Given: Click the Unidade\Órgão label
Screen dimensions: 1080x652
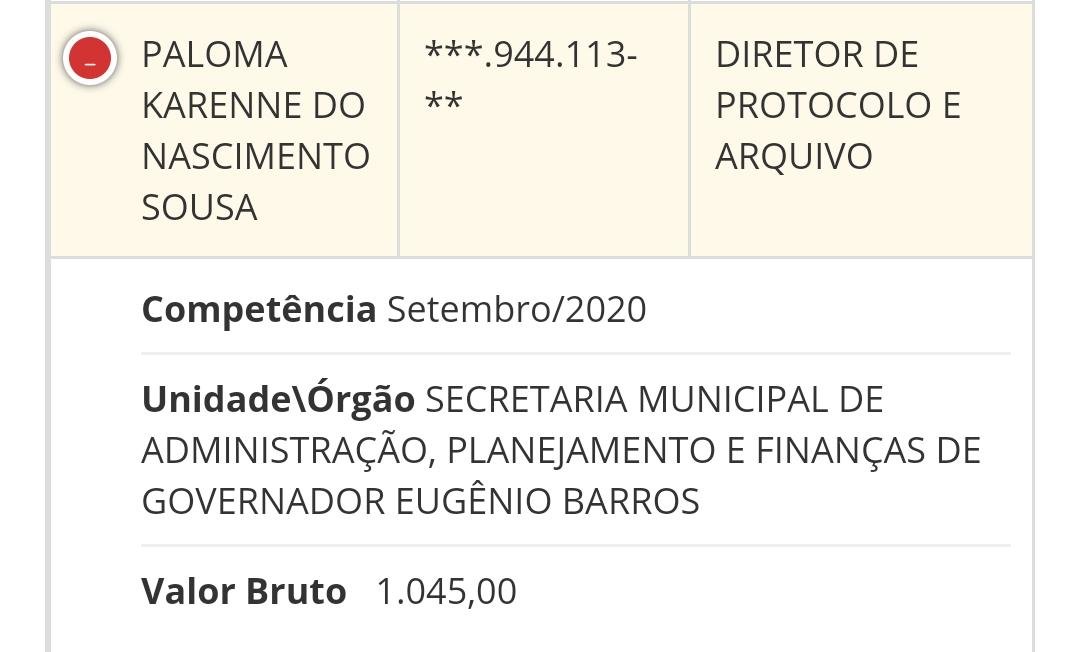Looking at the screenshot, I should pyautogui.click(x=278, y=399).
